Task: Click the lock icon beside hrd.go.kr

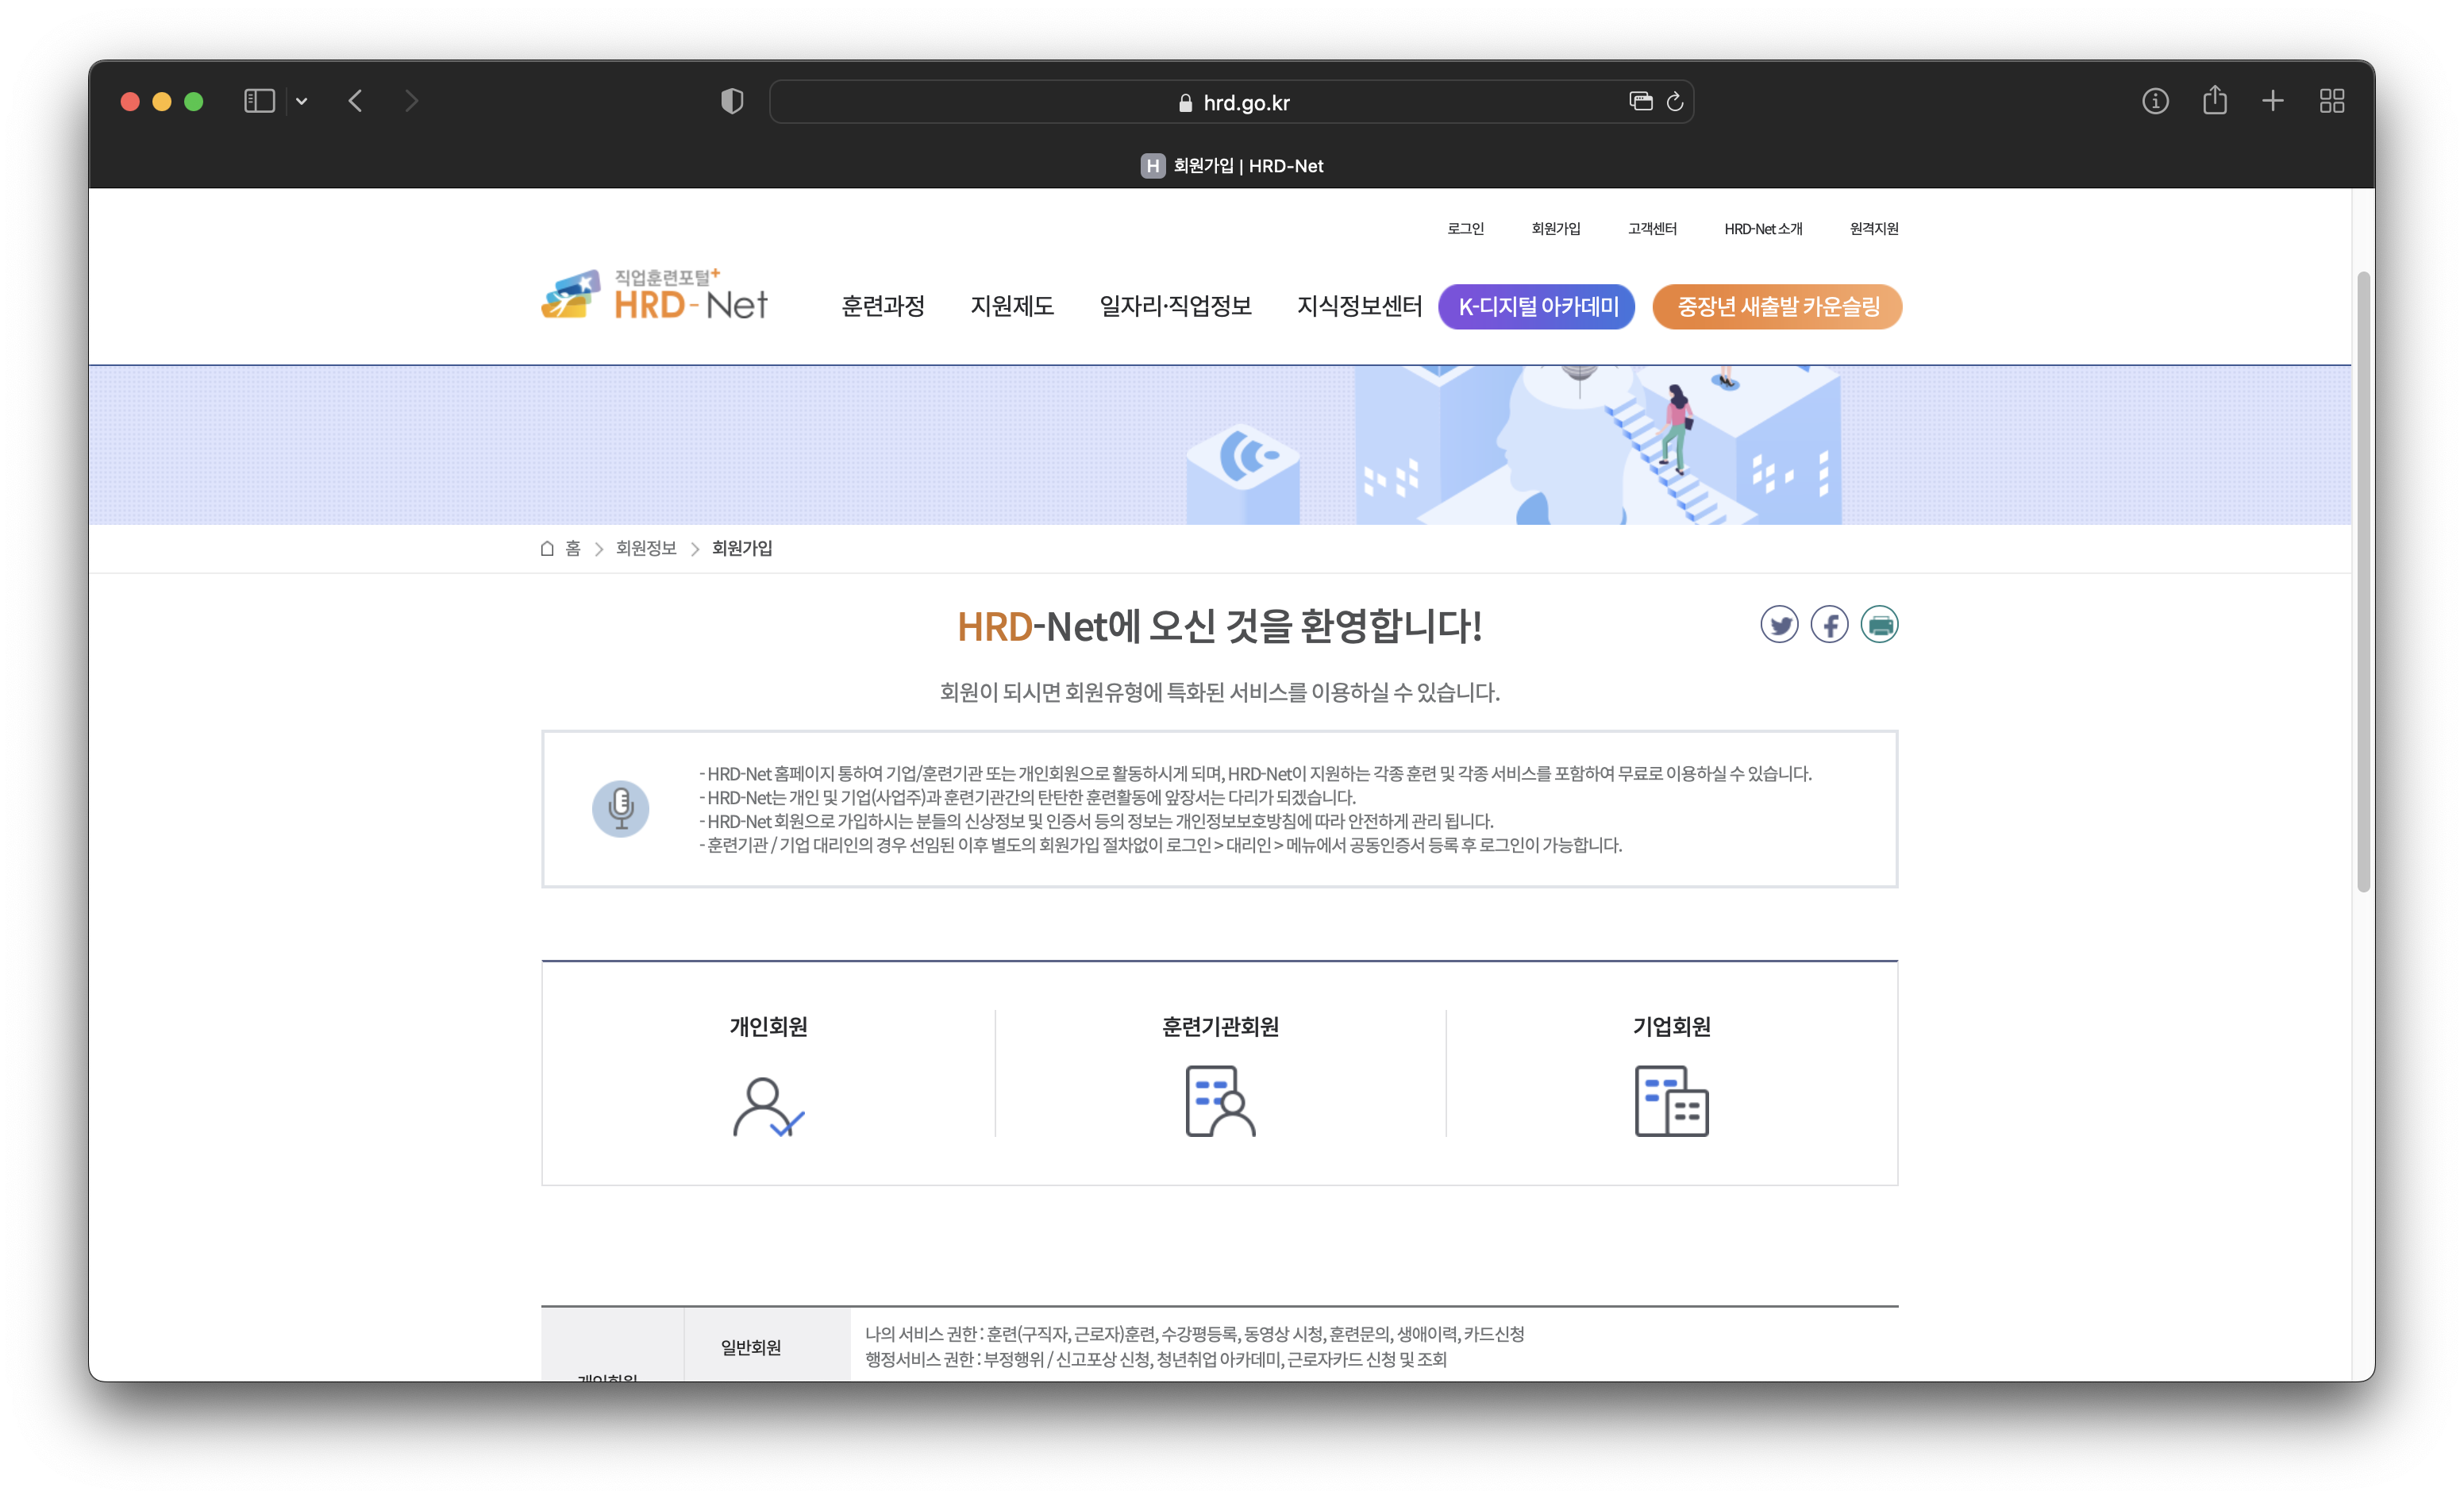Action: pos(1185,103)
